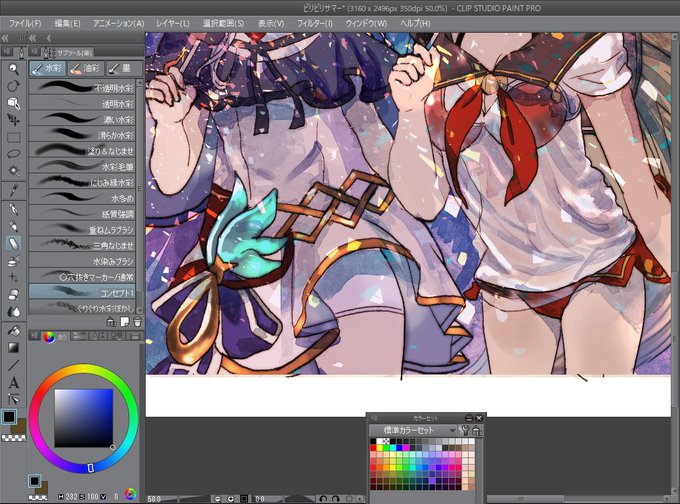Viewport: 680px width, 504px height.
Task: Open the 編集(E) menu
Action: [x=67, y=23]
